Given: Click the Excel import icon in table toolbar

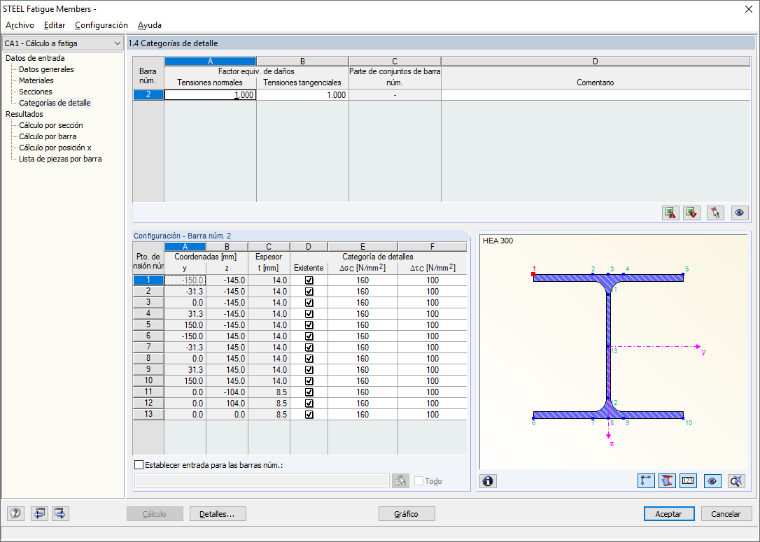Looking at the screenshot, I should [x=692, y=213].
